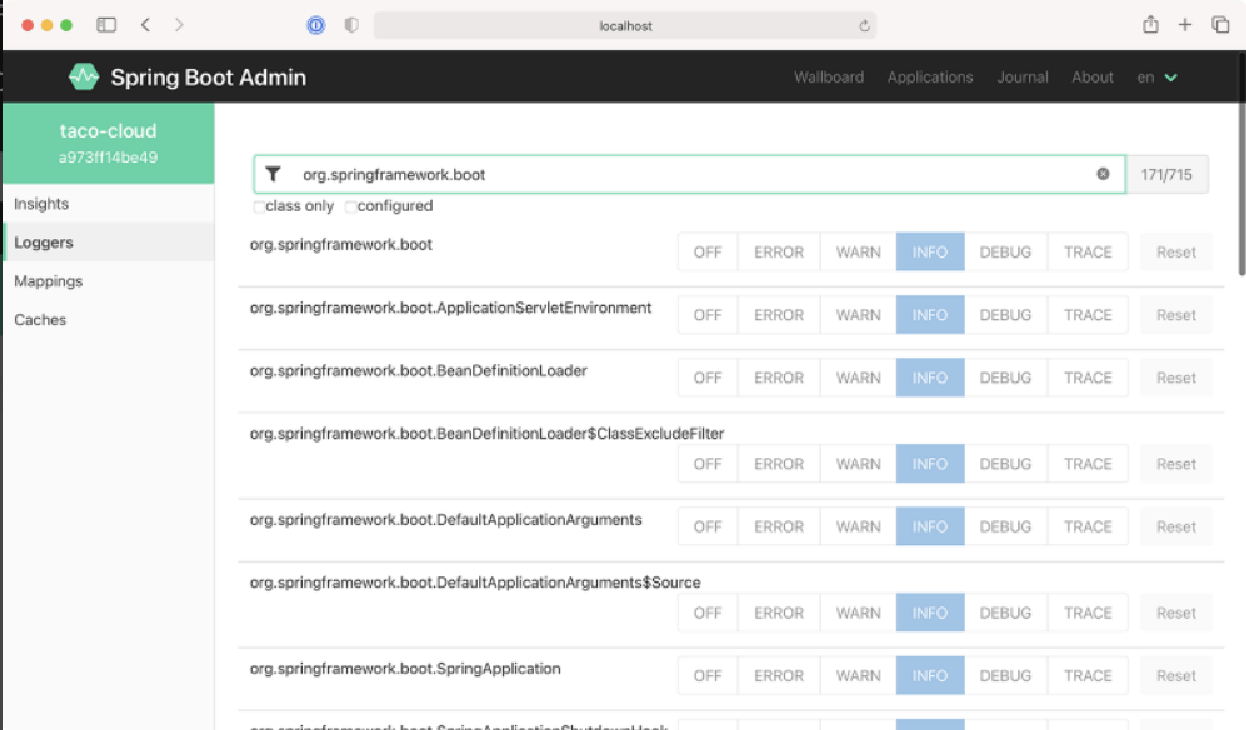Image resolution: width=1246 pixels, height=730 pixels.
Task: Go forward with the Safari forward arrow
Action: tap(179, 25)
